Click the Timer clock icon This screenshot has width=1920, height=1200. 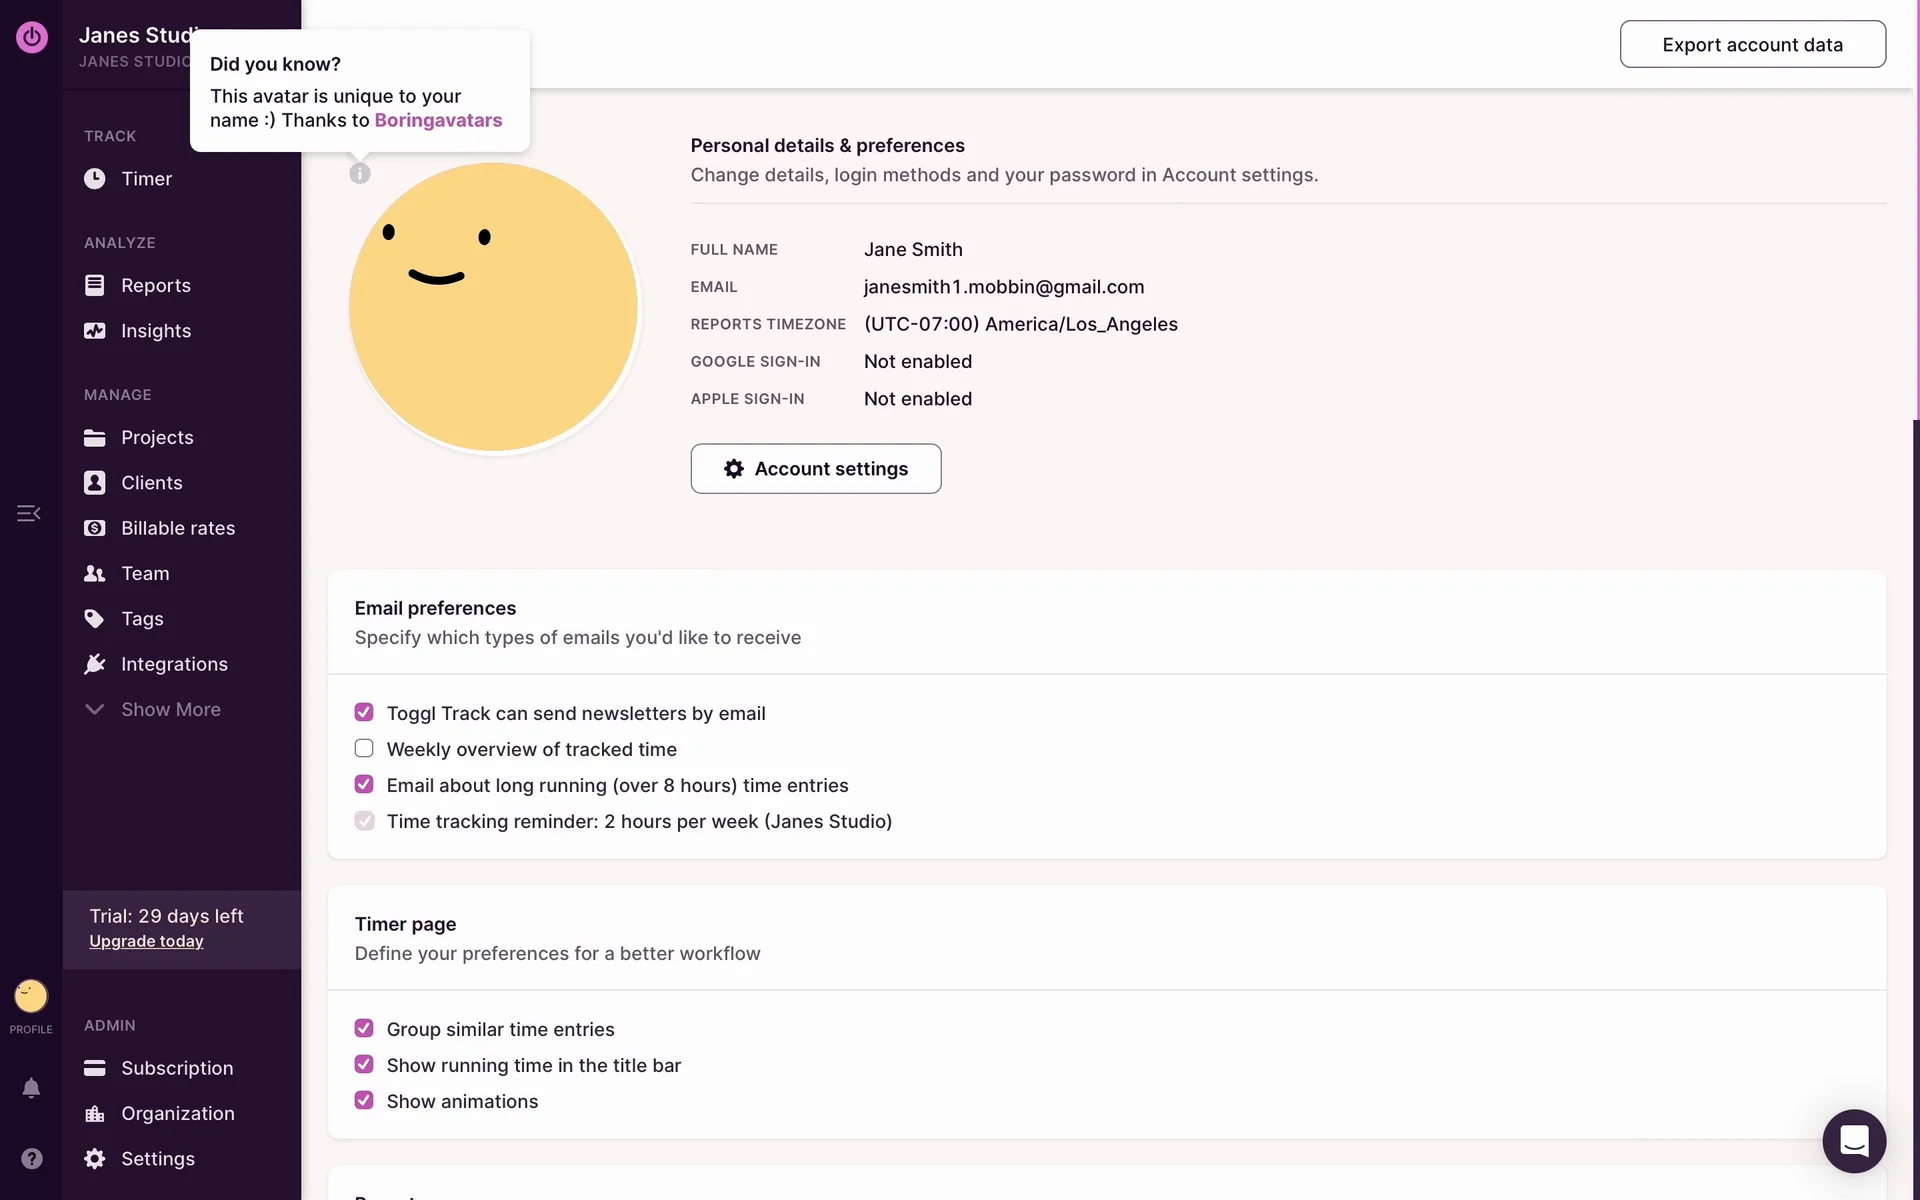(95, 179)
